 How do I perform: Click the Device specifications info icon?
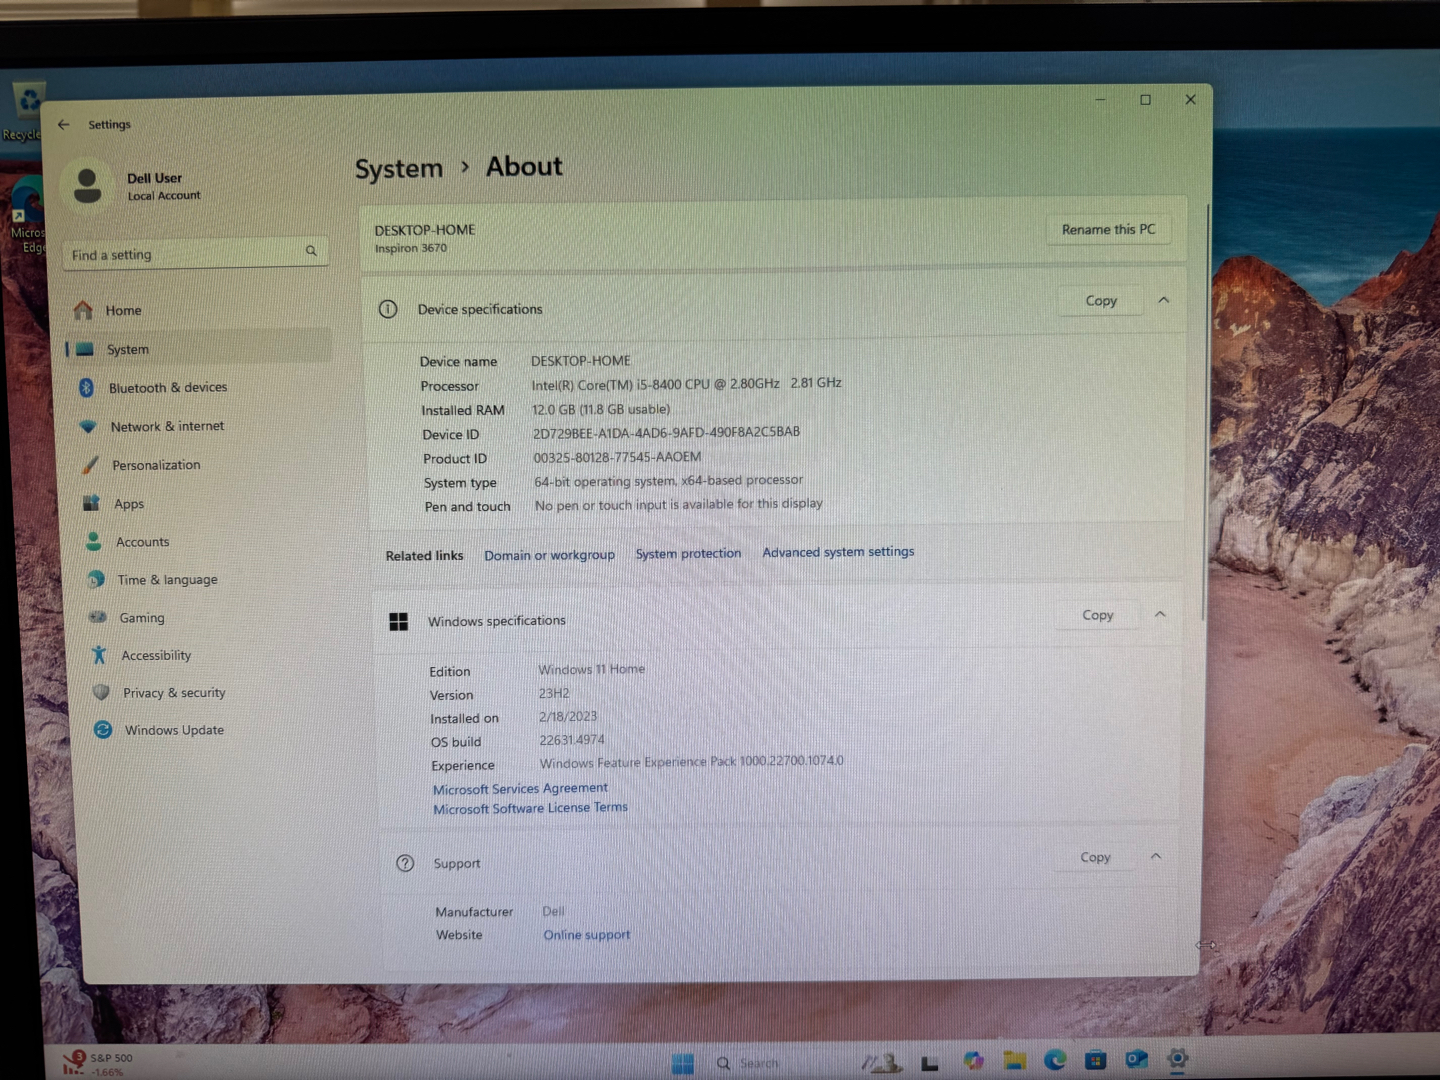click(x=388, y=309)
